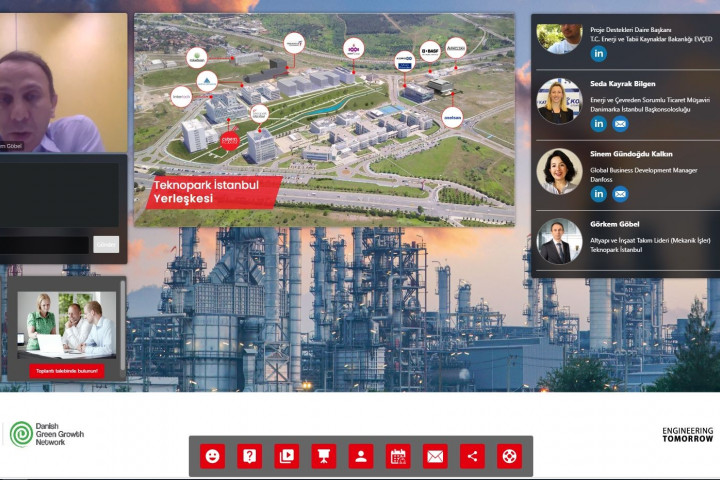The width and height of the screenshot is (720, 480).
Task: Click the envelope icon in bottom toolbar
Action: 435,456
